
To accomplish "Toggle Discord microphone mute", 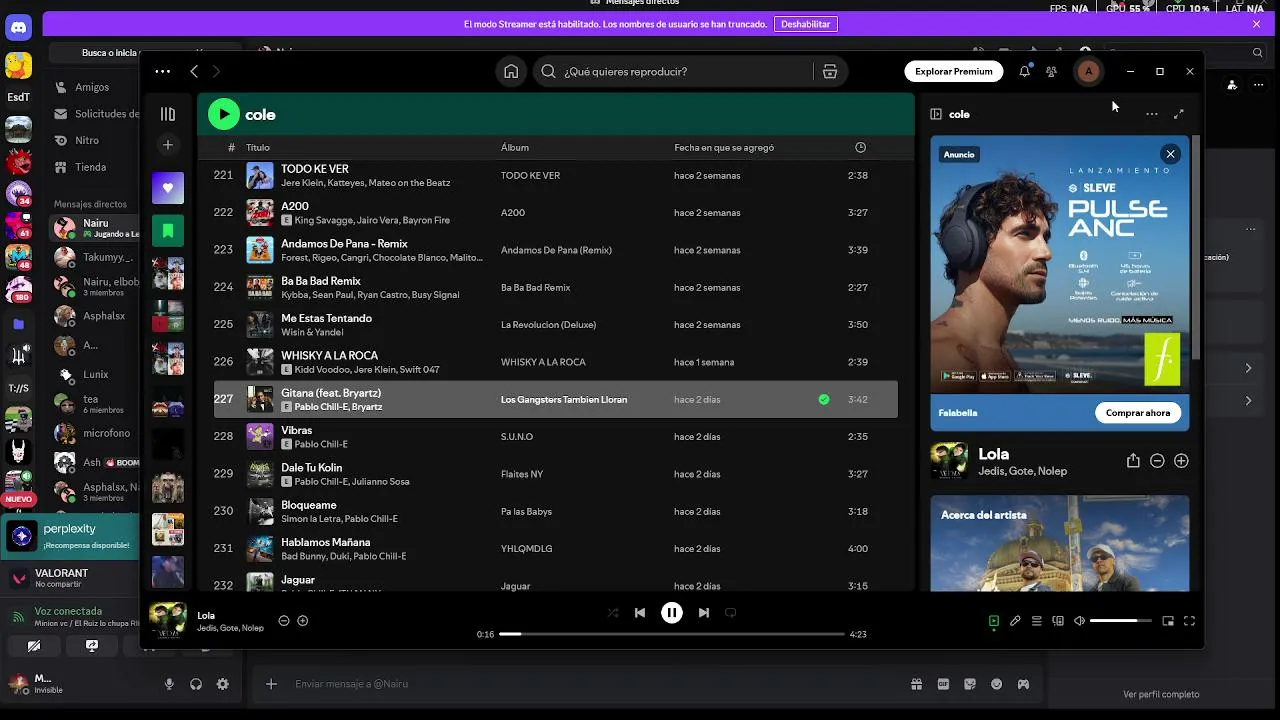I will [x=169, y=684].
